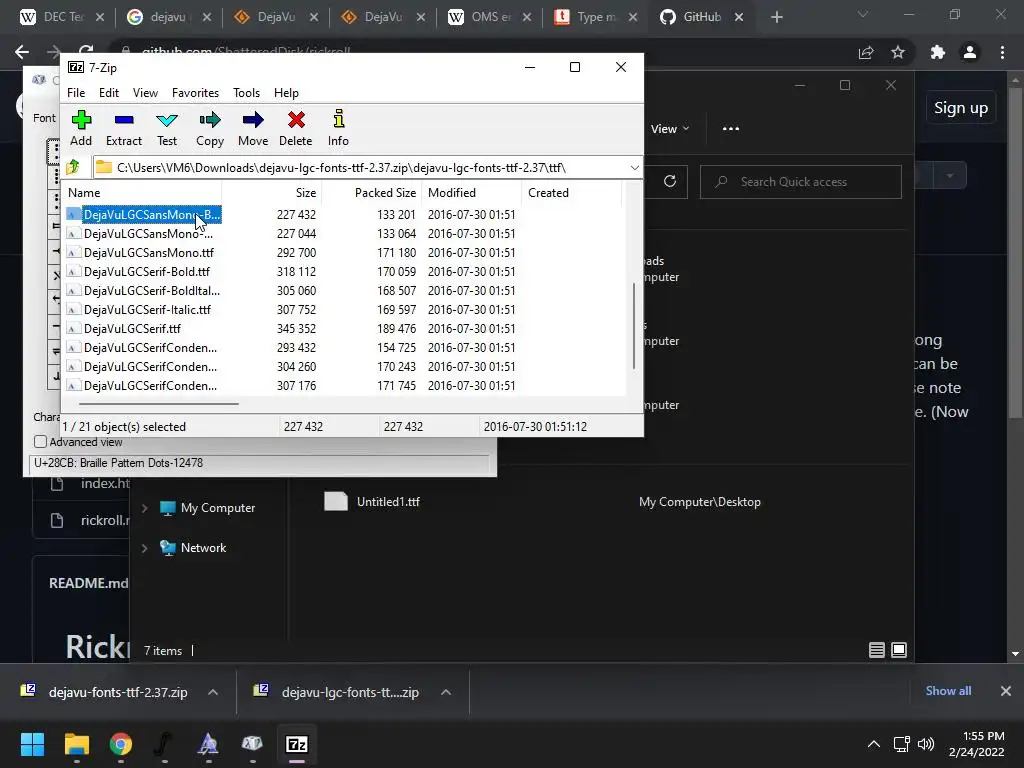This screenshot has height=768, width=1024.
Task: Click the Move toolbar icon in 7-Zip
Action: pyautogui.click(x=253, y=128)
